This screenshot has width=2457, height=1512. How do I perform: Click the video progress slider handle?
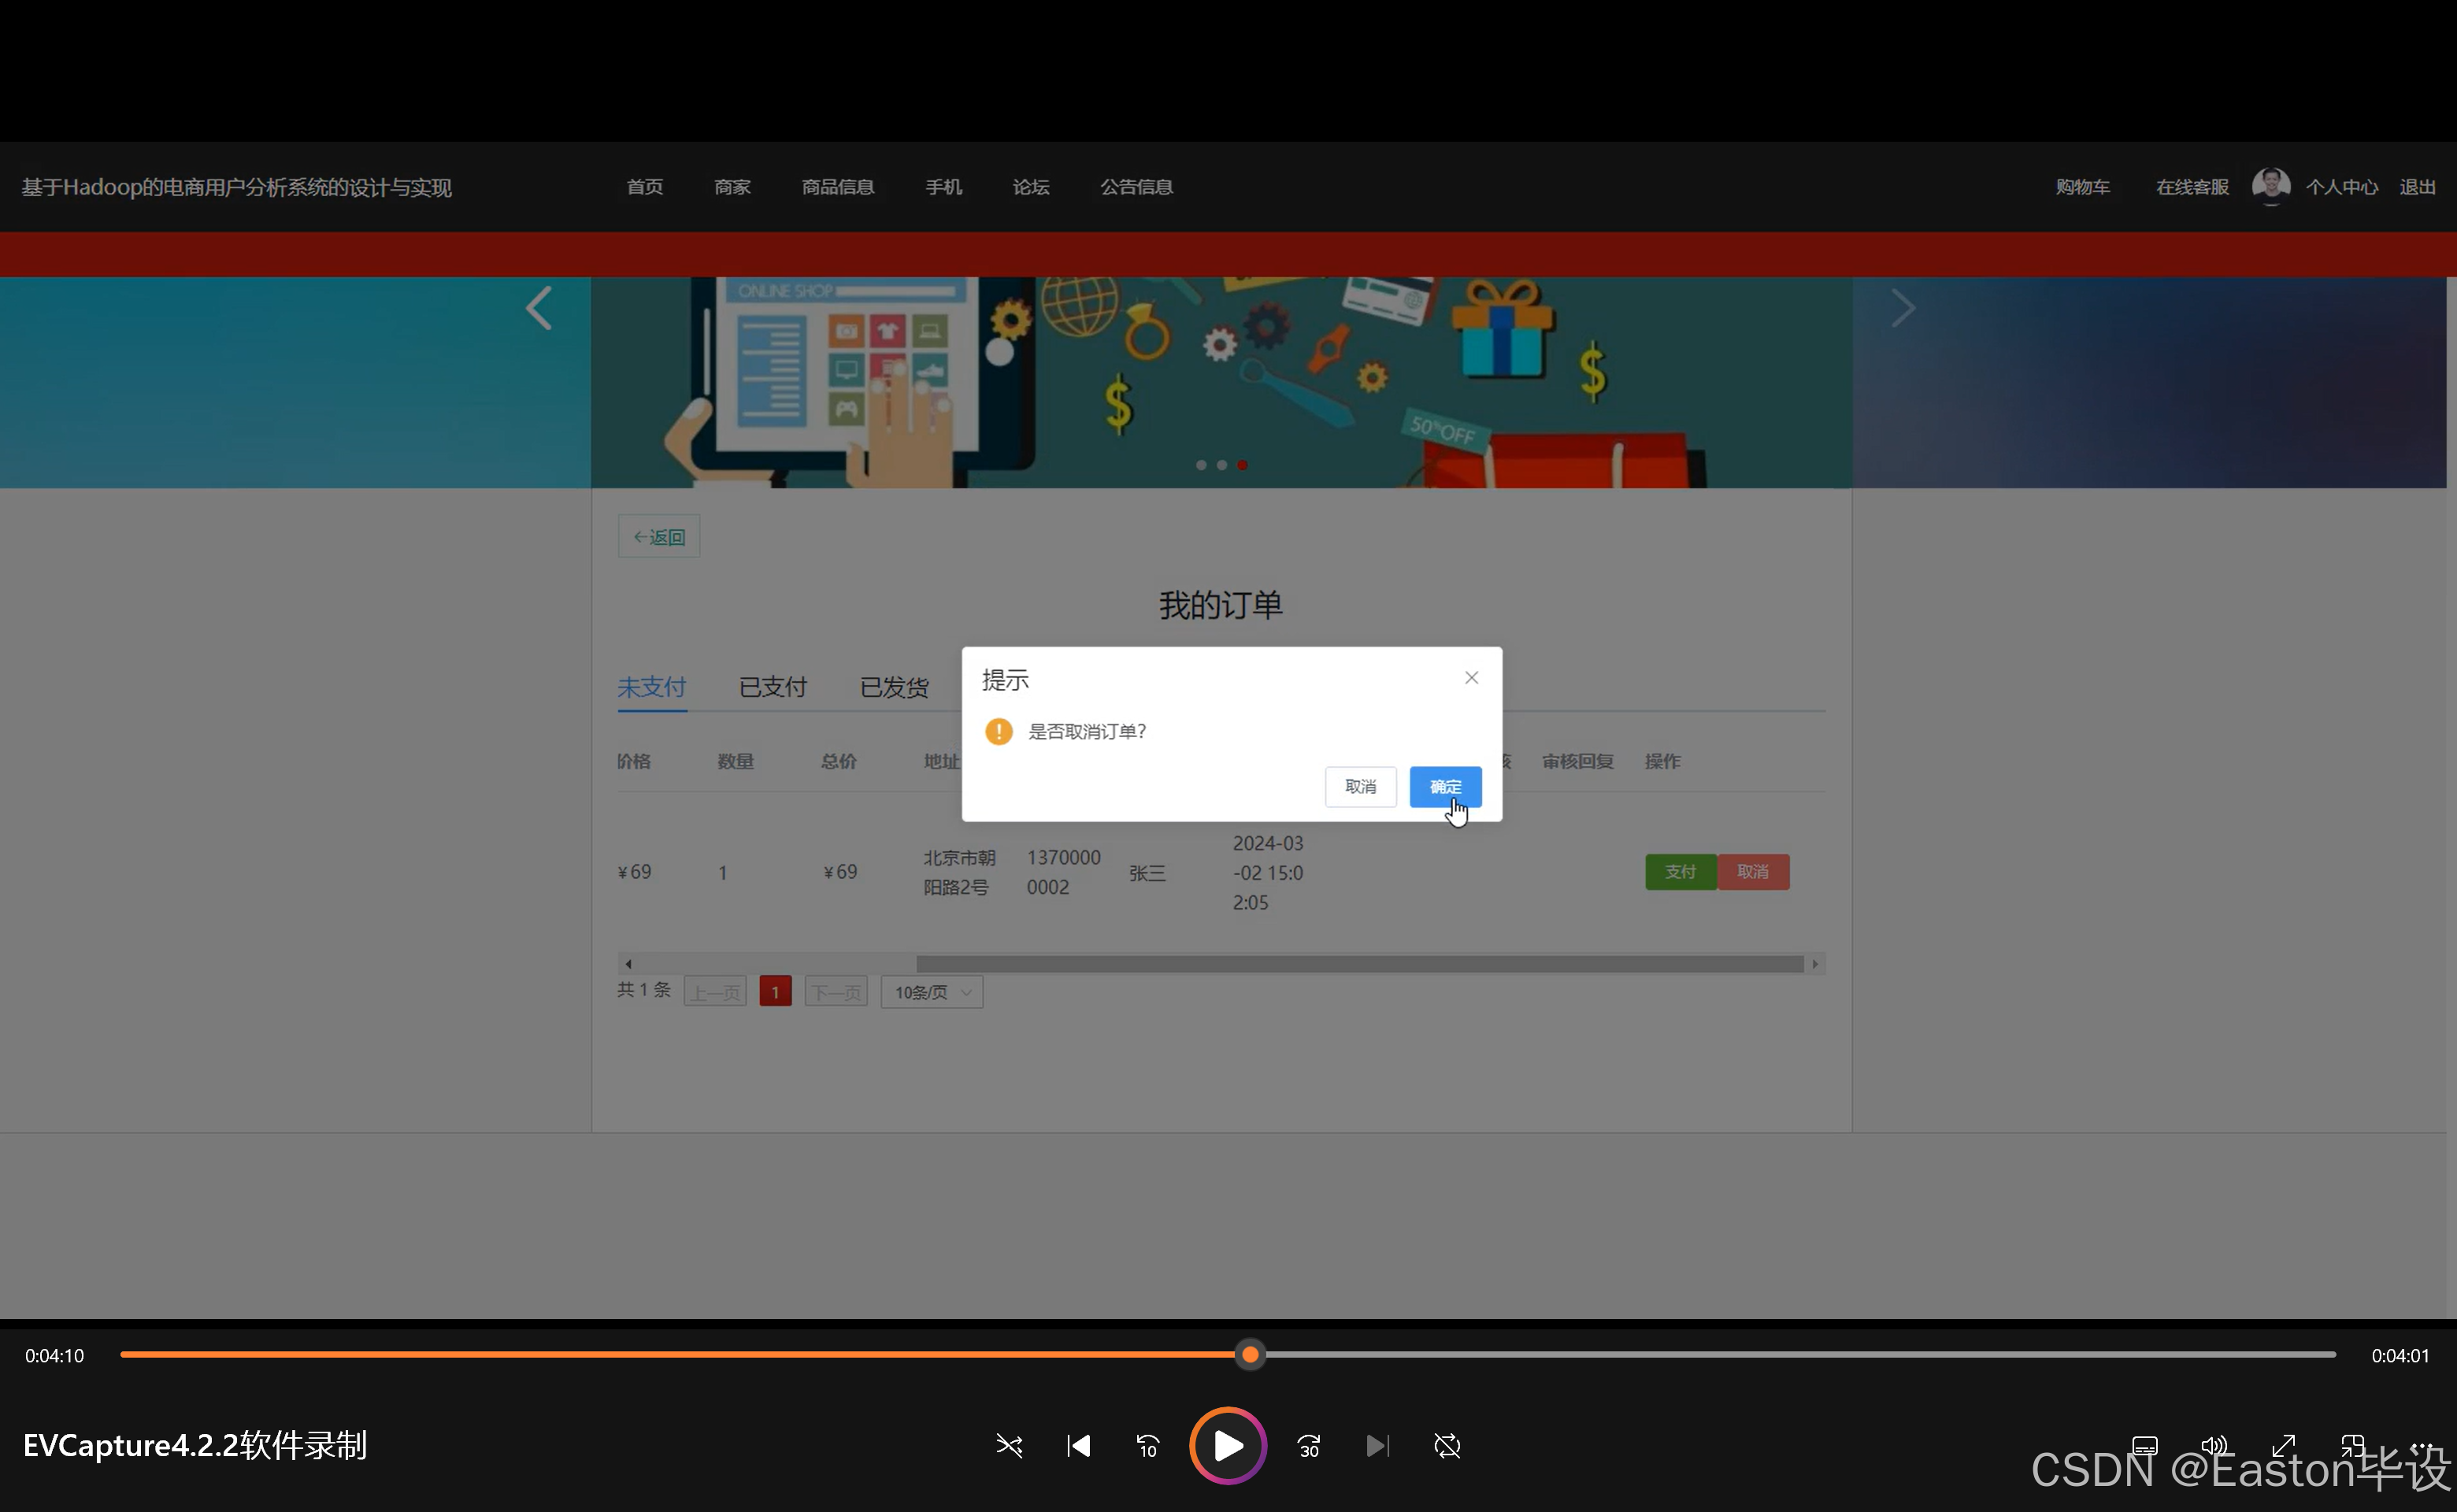click(x=1250, y=1355)
